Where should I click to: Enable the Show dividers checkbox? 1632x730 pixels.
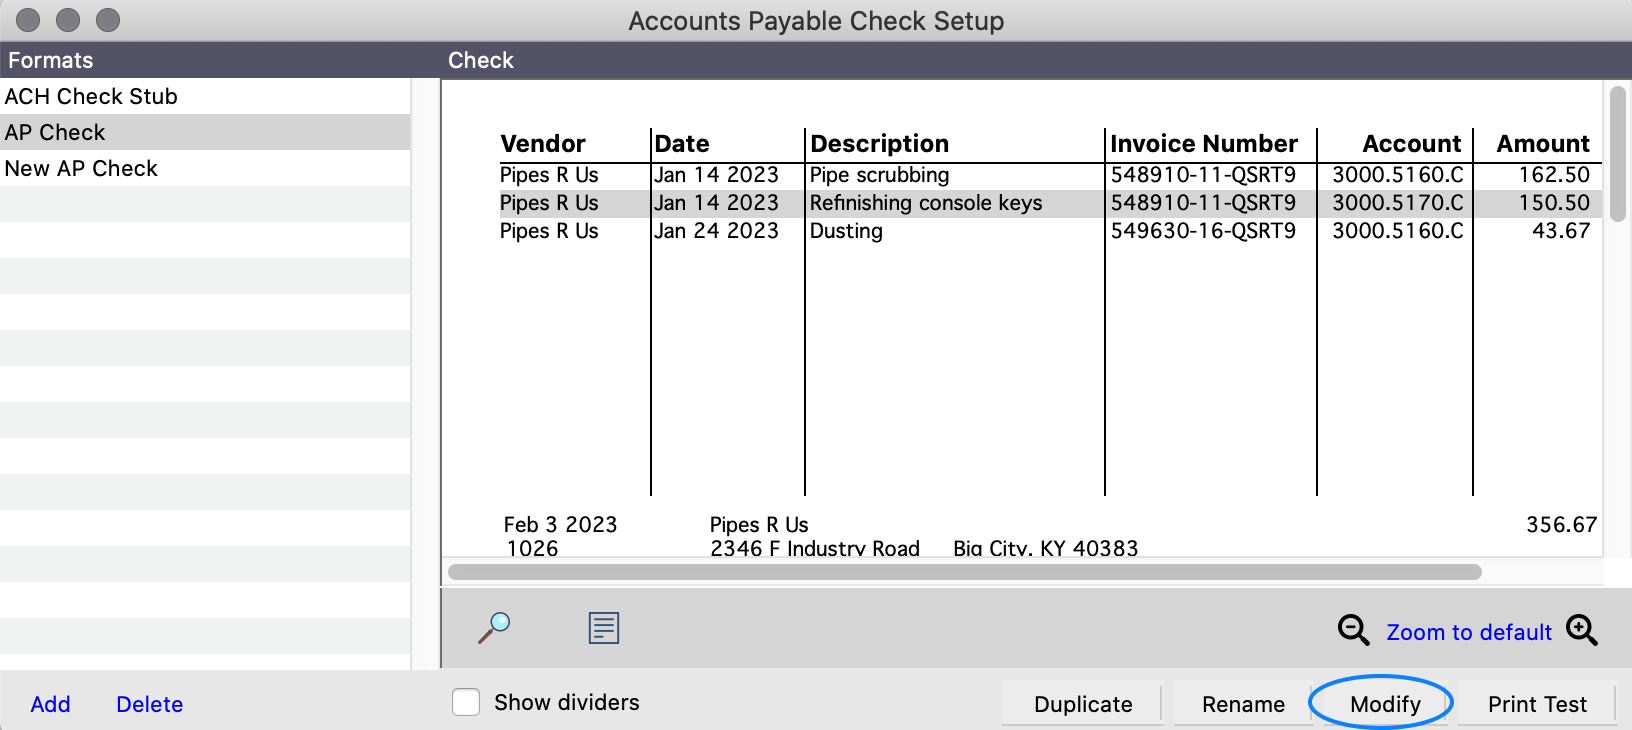click(466, 702)
